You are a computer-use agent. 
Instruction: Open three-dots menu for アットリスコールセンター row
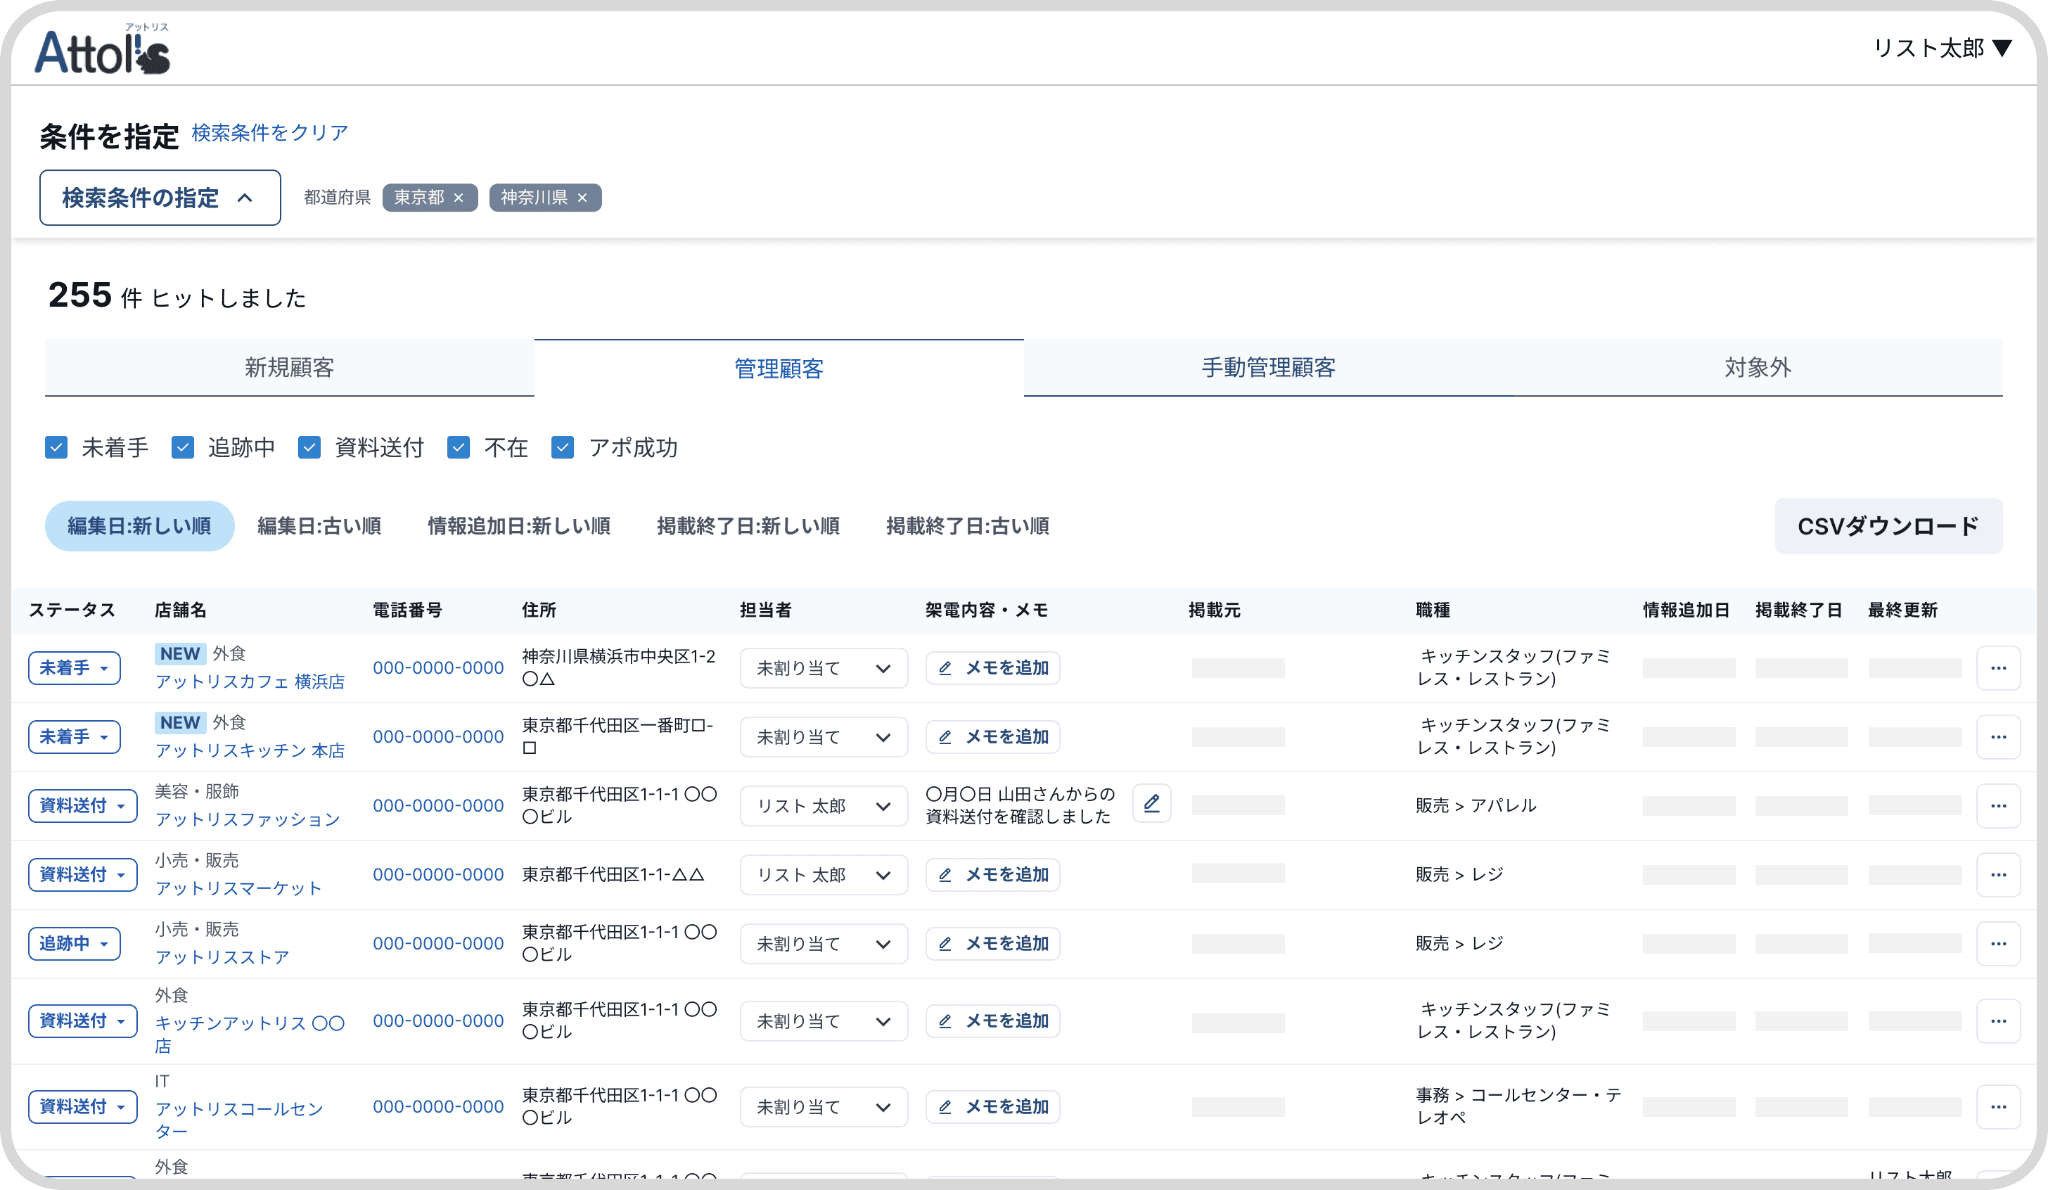click(1998, 1107)
